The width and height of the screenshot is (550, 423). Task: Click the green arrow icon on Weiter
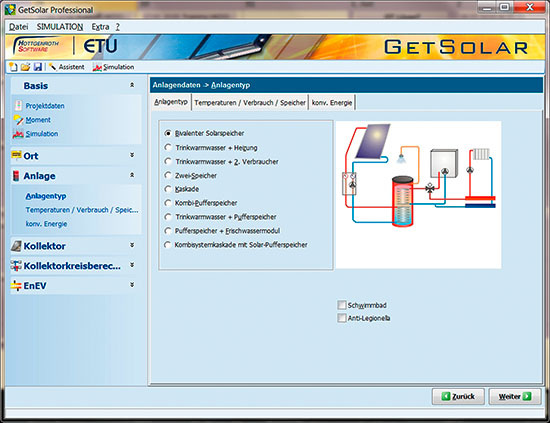[527, 396]
